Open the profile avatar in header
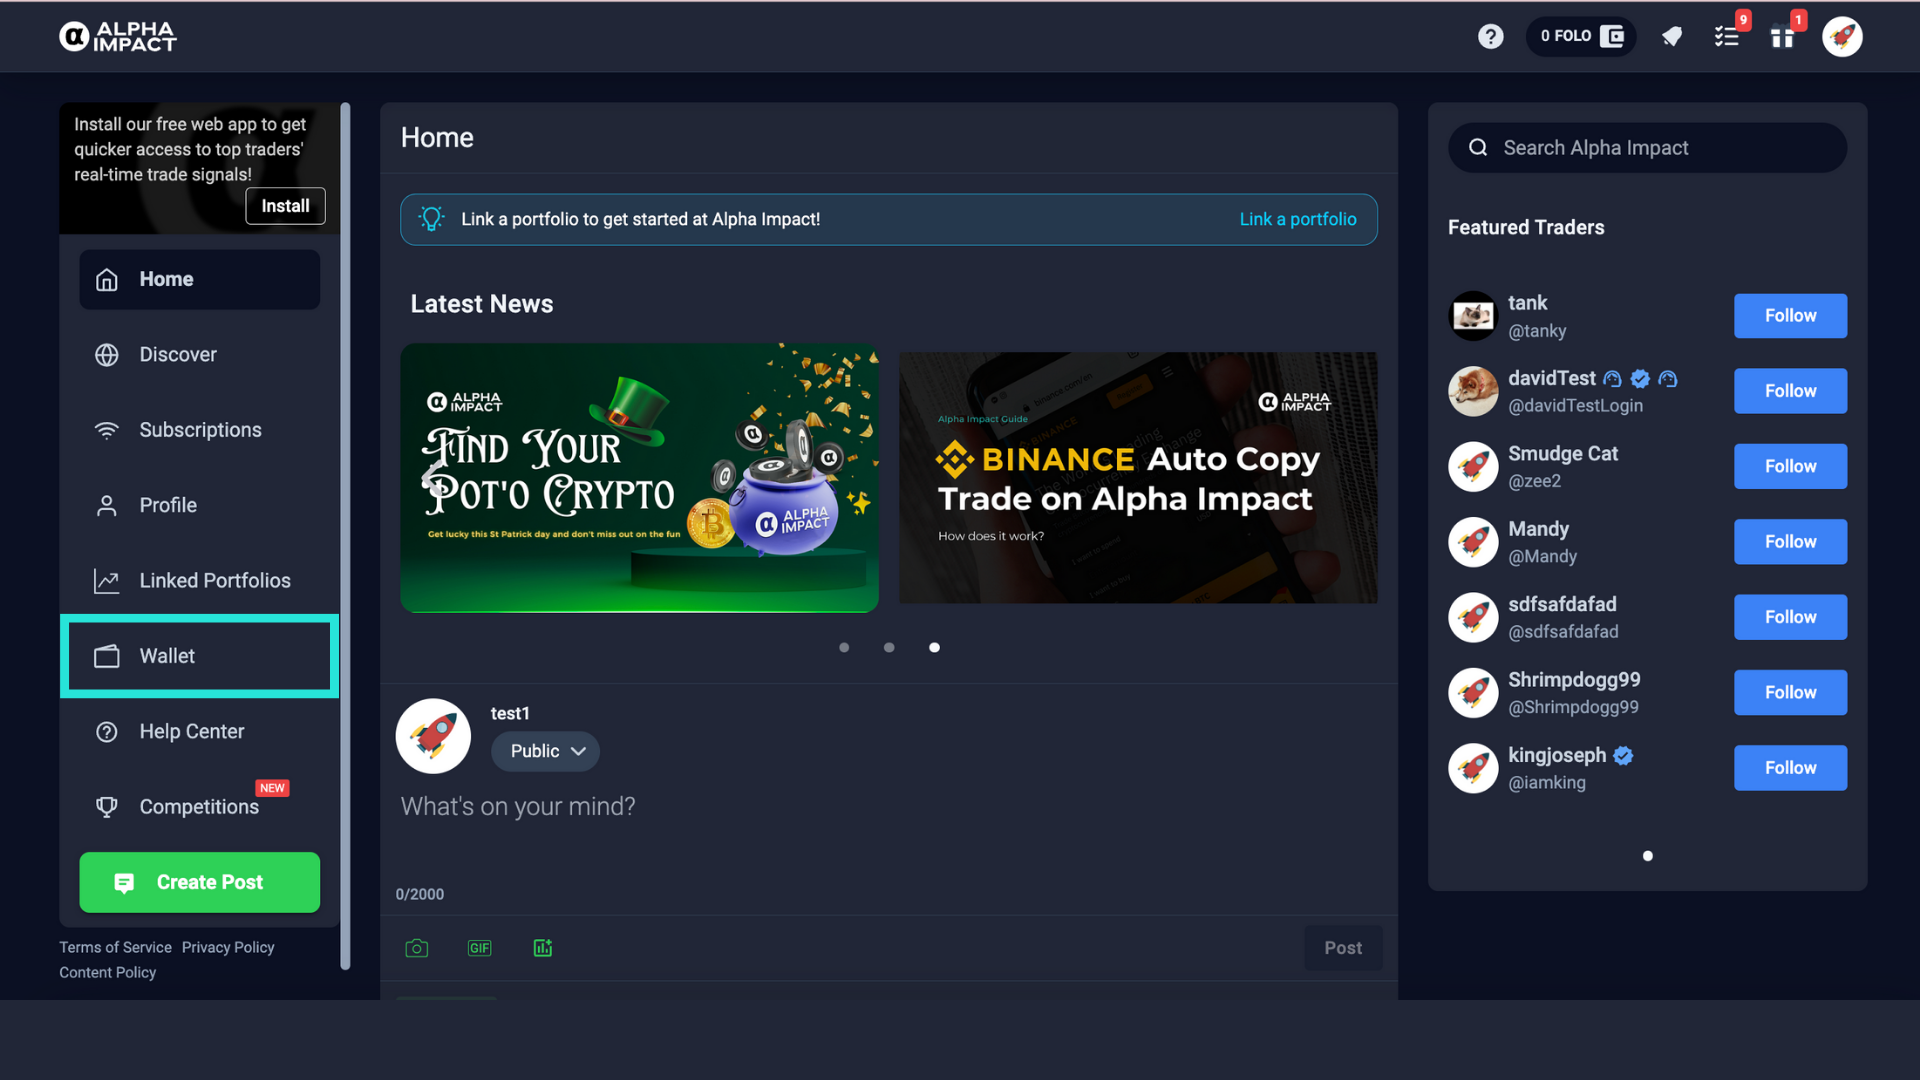Viewport: 1920px width, 1080px height. coord(1842,37)
